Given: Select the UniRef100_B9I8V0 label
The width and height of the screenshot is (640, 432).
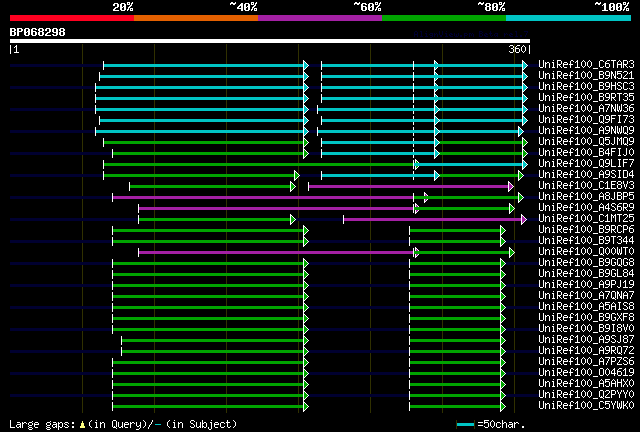Looking at the screenshot, I should 586,329.
